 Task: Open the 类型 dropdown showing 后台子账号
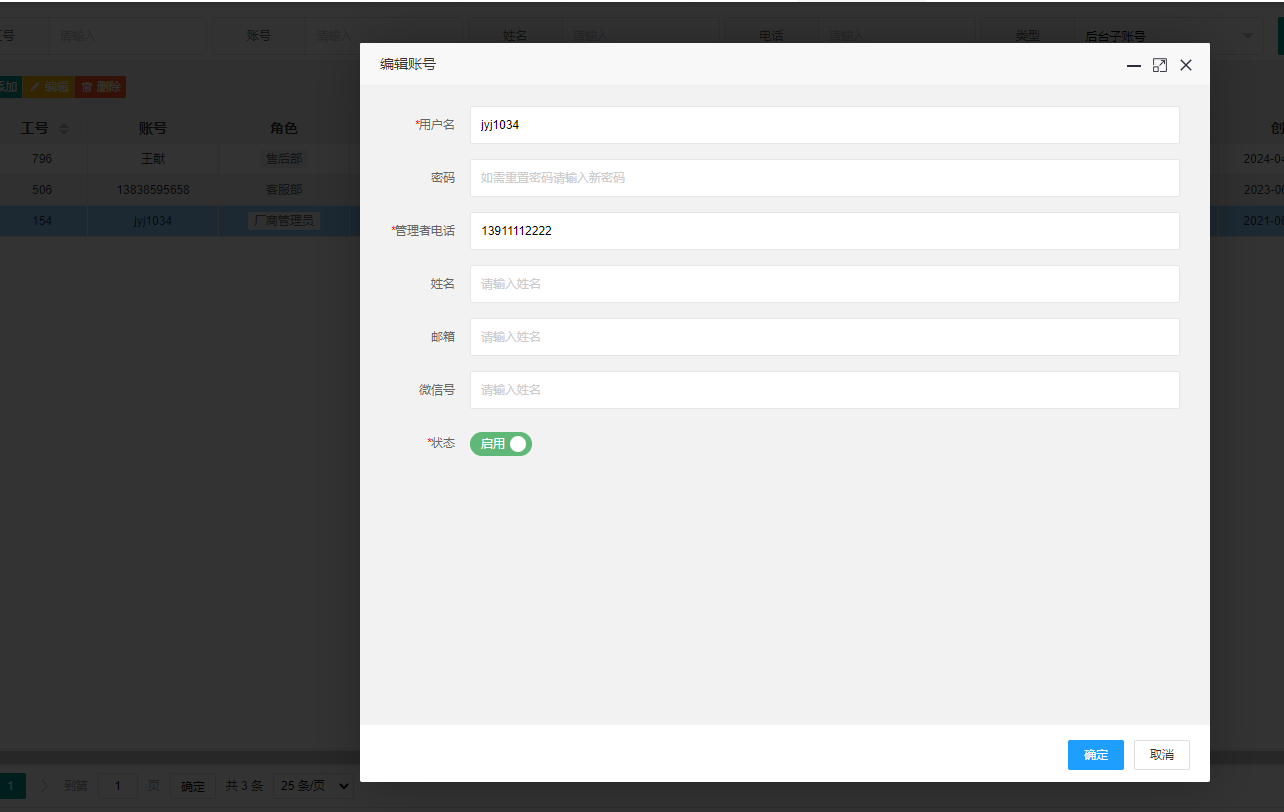(x=1167, y=36)
